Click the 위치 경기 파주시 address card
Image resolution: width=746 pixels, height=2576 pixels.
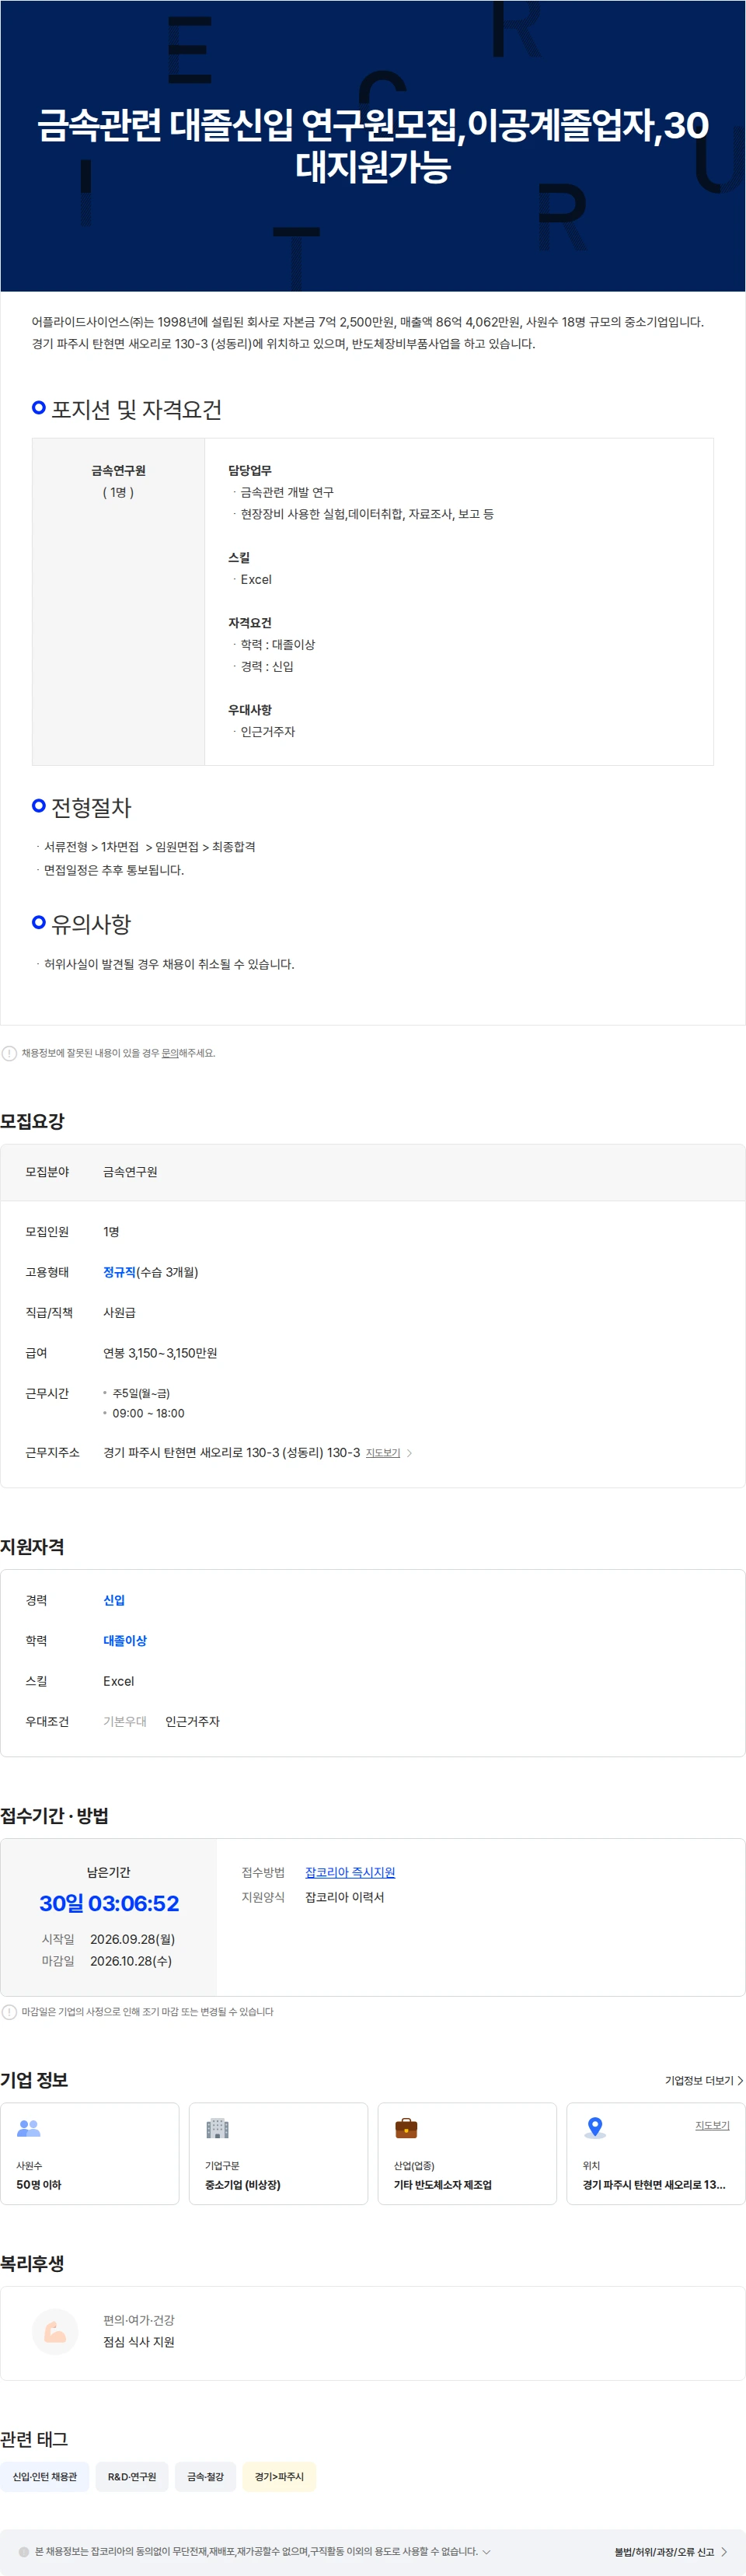pos(656,2153)
